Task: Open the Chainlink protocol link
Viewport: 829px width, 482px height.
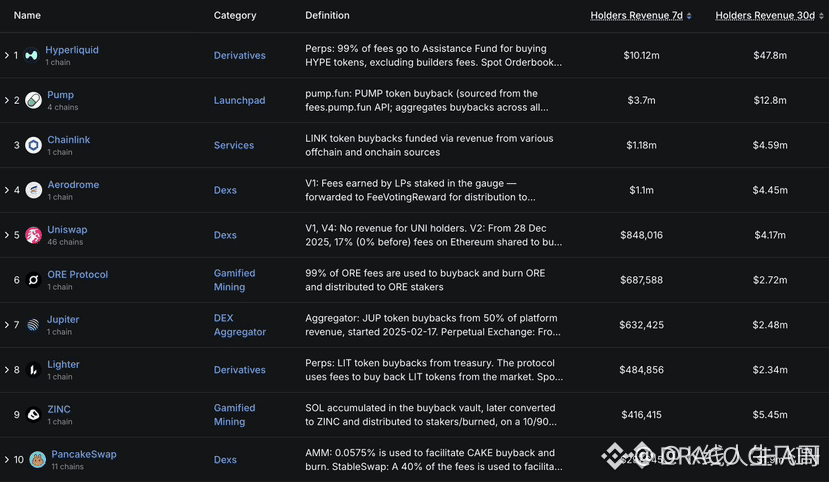Action: (x=69, y=140)
